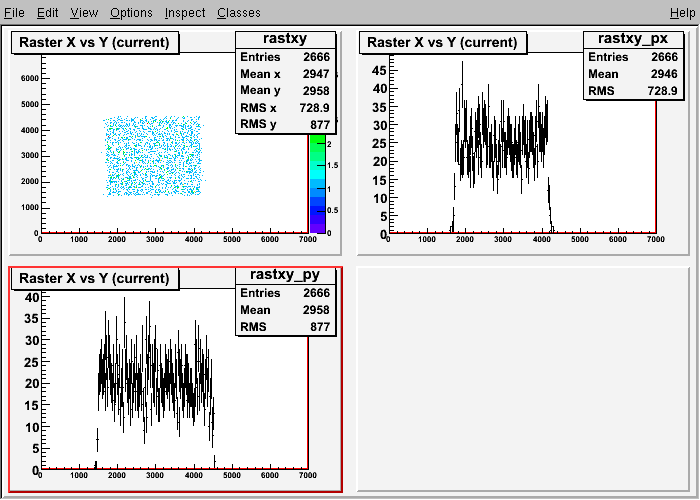This screenshot has height=500, width=700.
Task: Click the Entries row in rastxy stats
Action: (x=285, y=57)
